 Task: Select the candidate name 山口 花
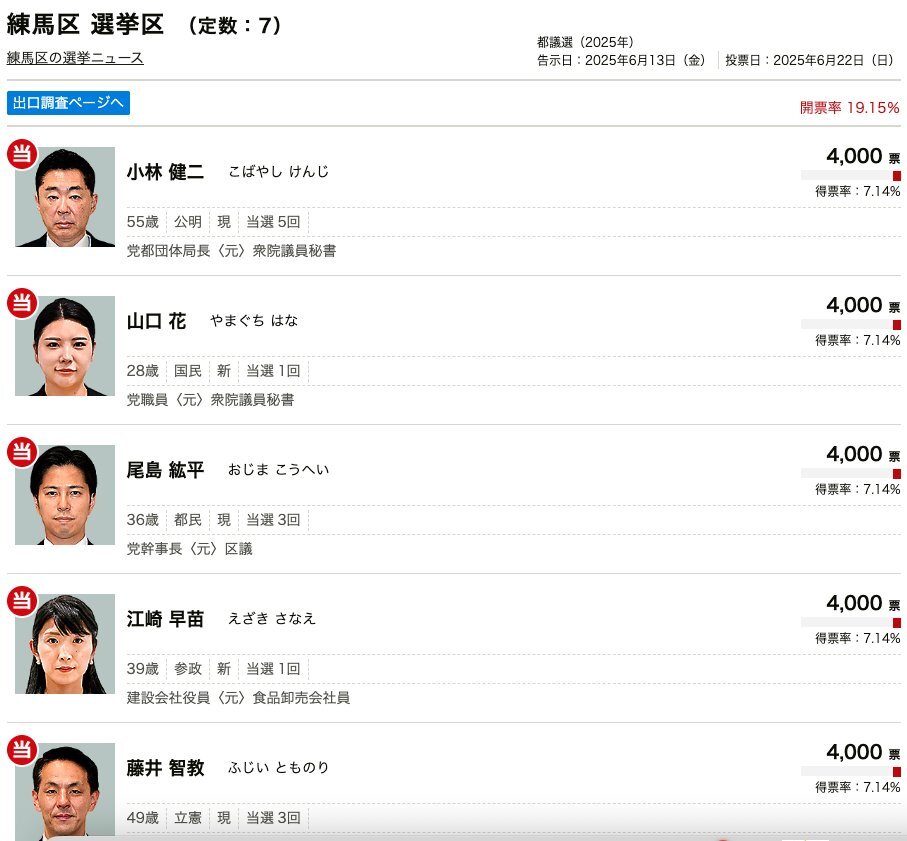pyautogui.click(x=156, y=321)
